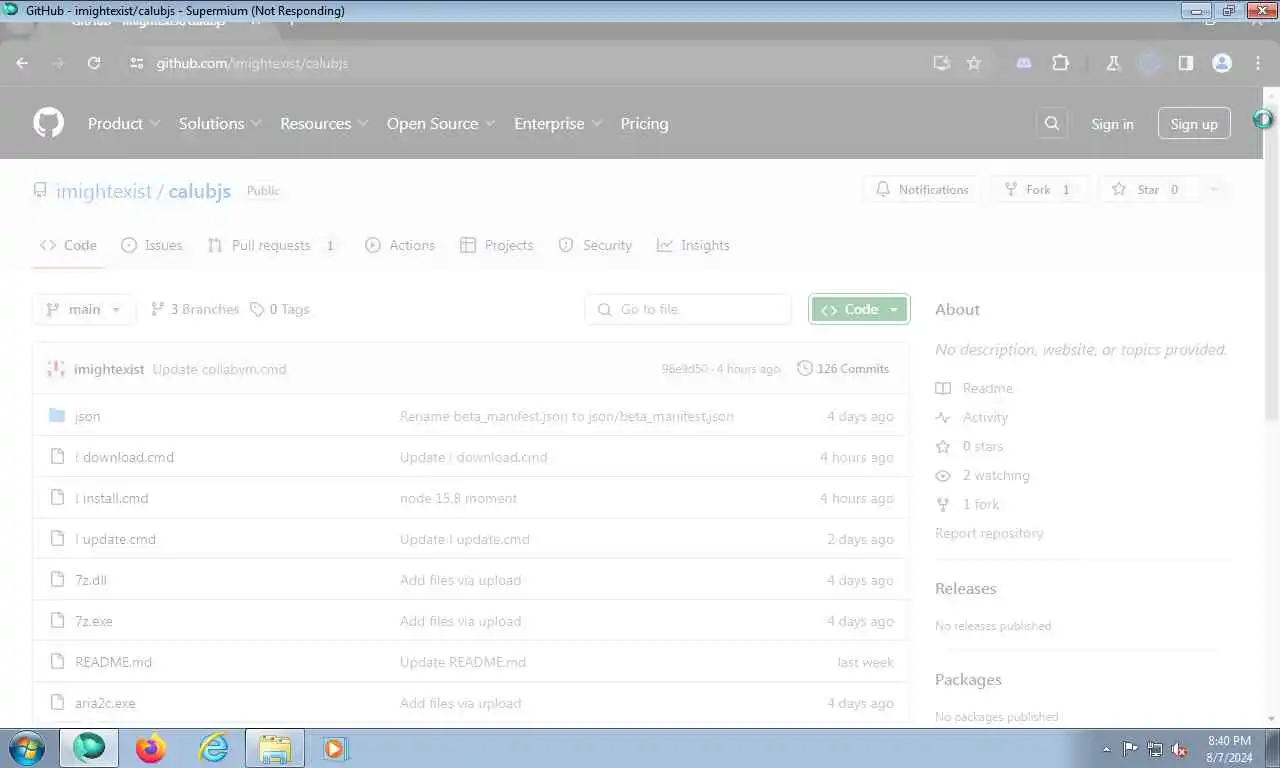
Task: Open the aria2c.exe file
Action: (105, 703)
